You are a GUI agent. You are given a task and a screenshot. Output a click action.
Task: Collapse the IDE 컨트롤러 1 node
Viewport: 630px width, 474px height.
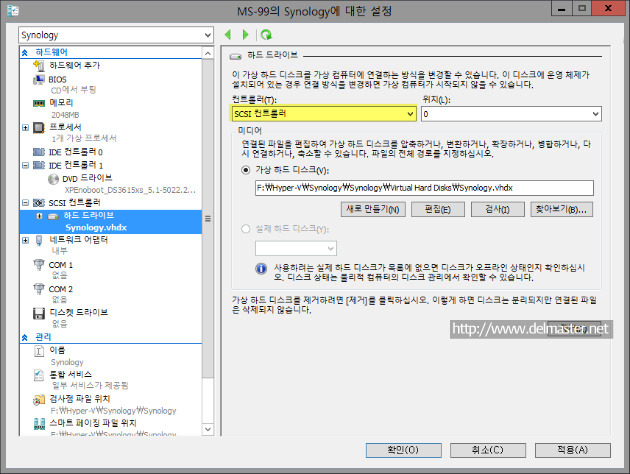tap(25, 165)
